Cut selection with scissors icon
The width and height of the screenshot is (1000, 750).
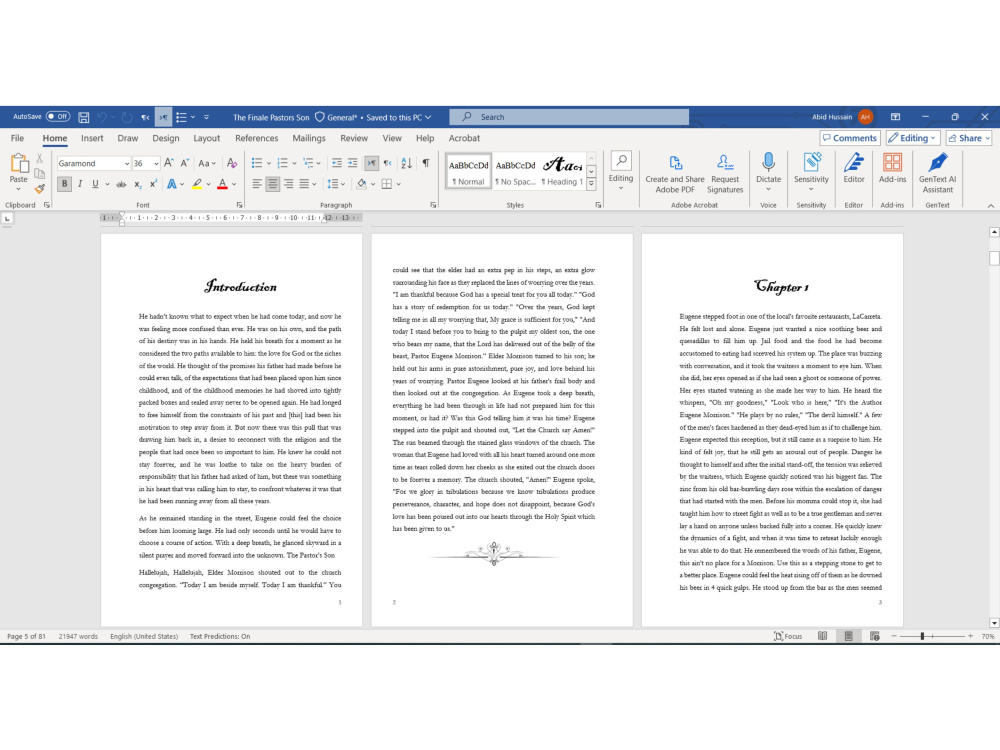40,158
